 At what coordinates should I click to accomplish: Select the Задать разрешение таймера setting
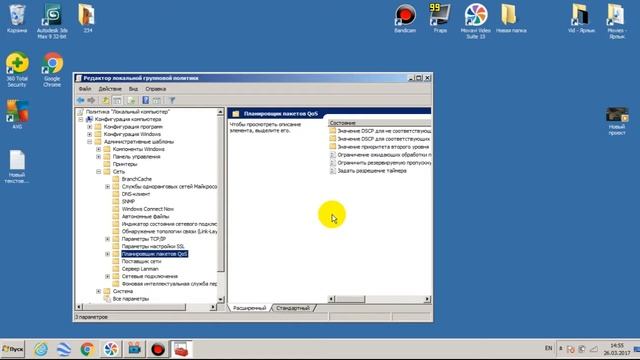coord(371,171)
